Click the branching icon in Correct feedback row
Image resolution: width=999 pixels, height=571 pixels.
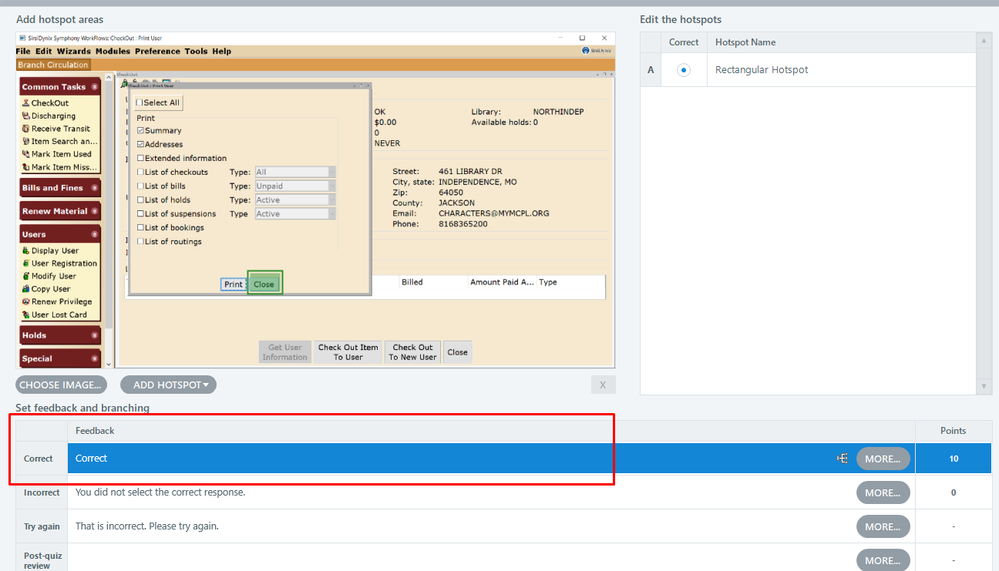(x=841, y=458)
